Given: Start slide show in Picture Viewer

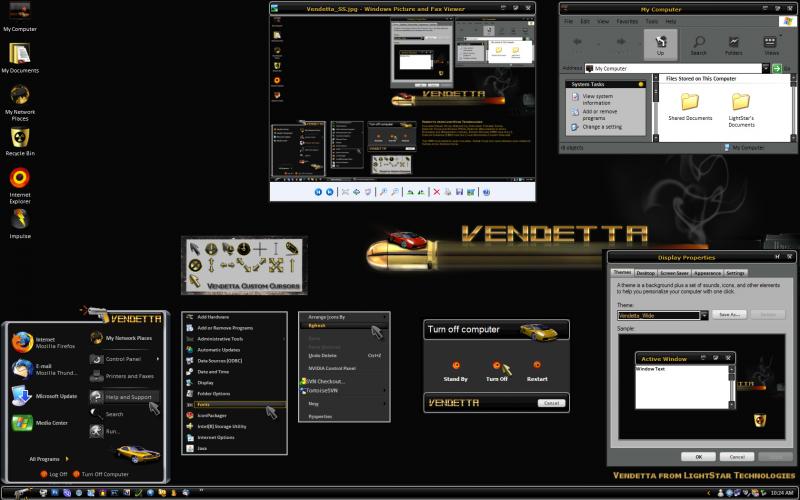Looking at the screenshot, I should point(368,192).
